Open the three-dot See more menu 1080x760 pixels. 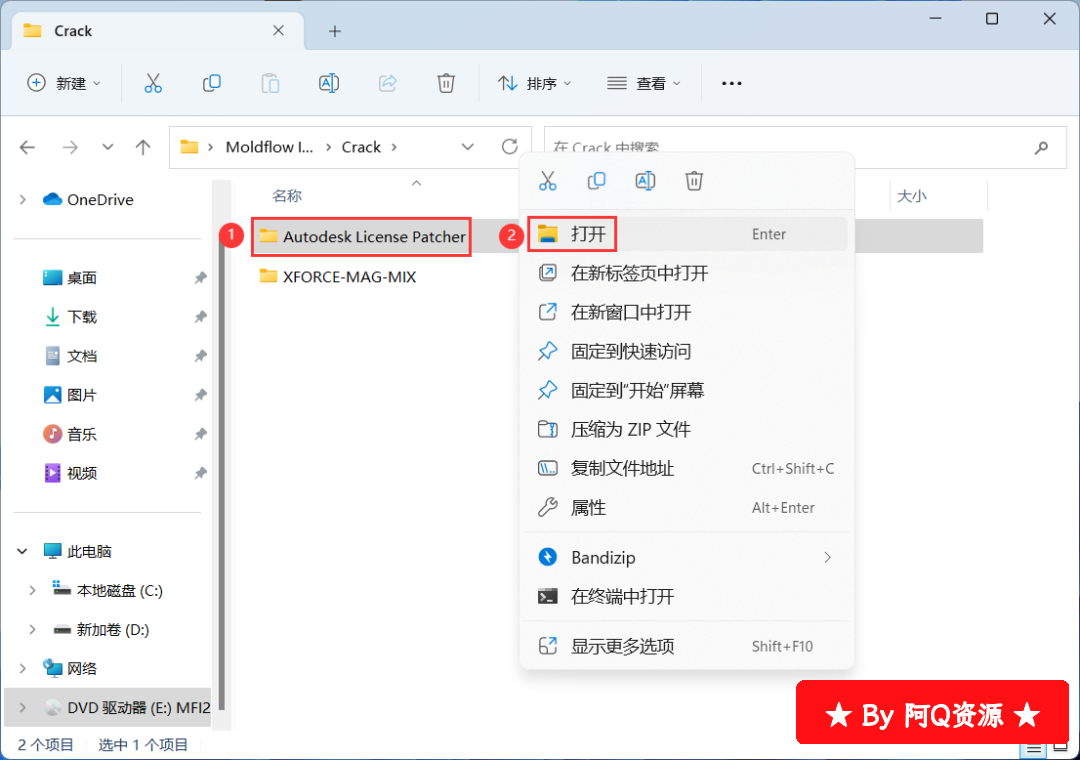tap(731, 83)
